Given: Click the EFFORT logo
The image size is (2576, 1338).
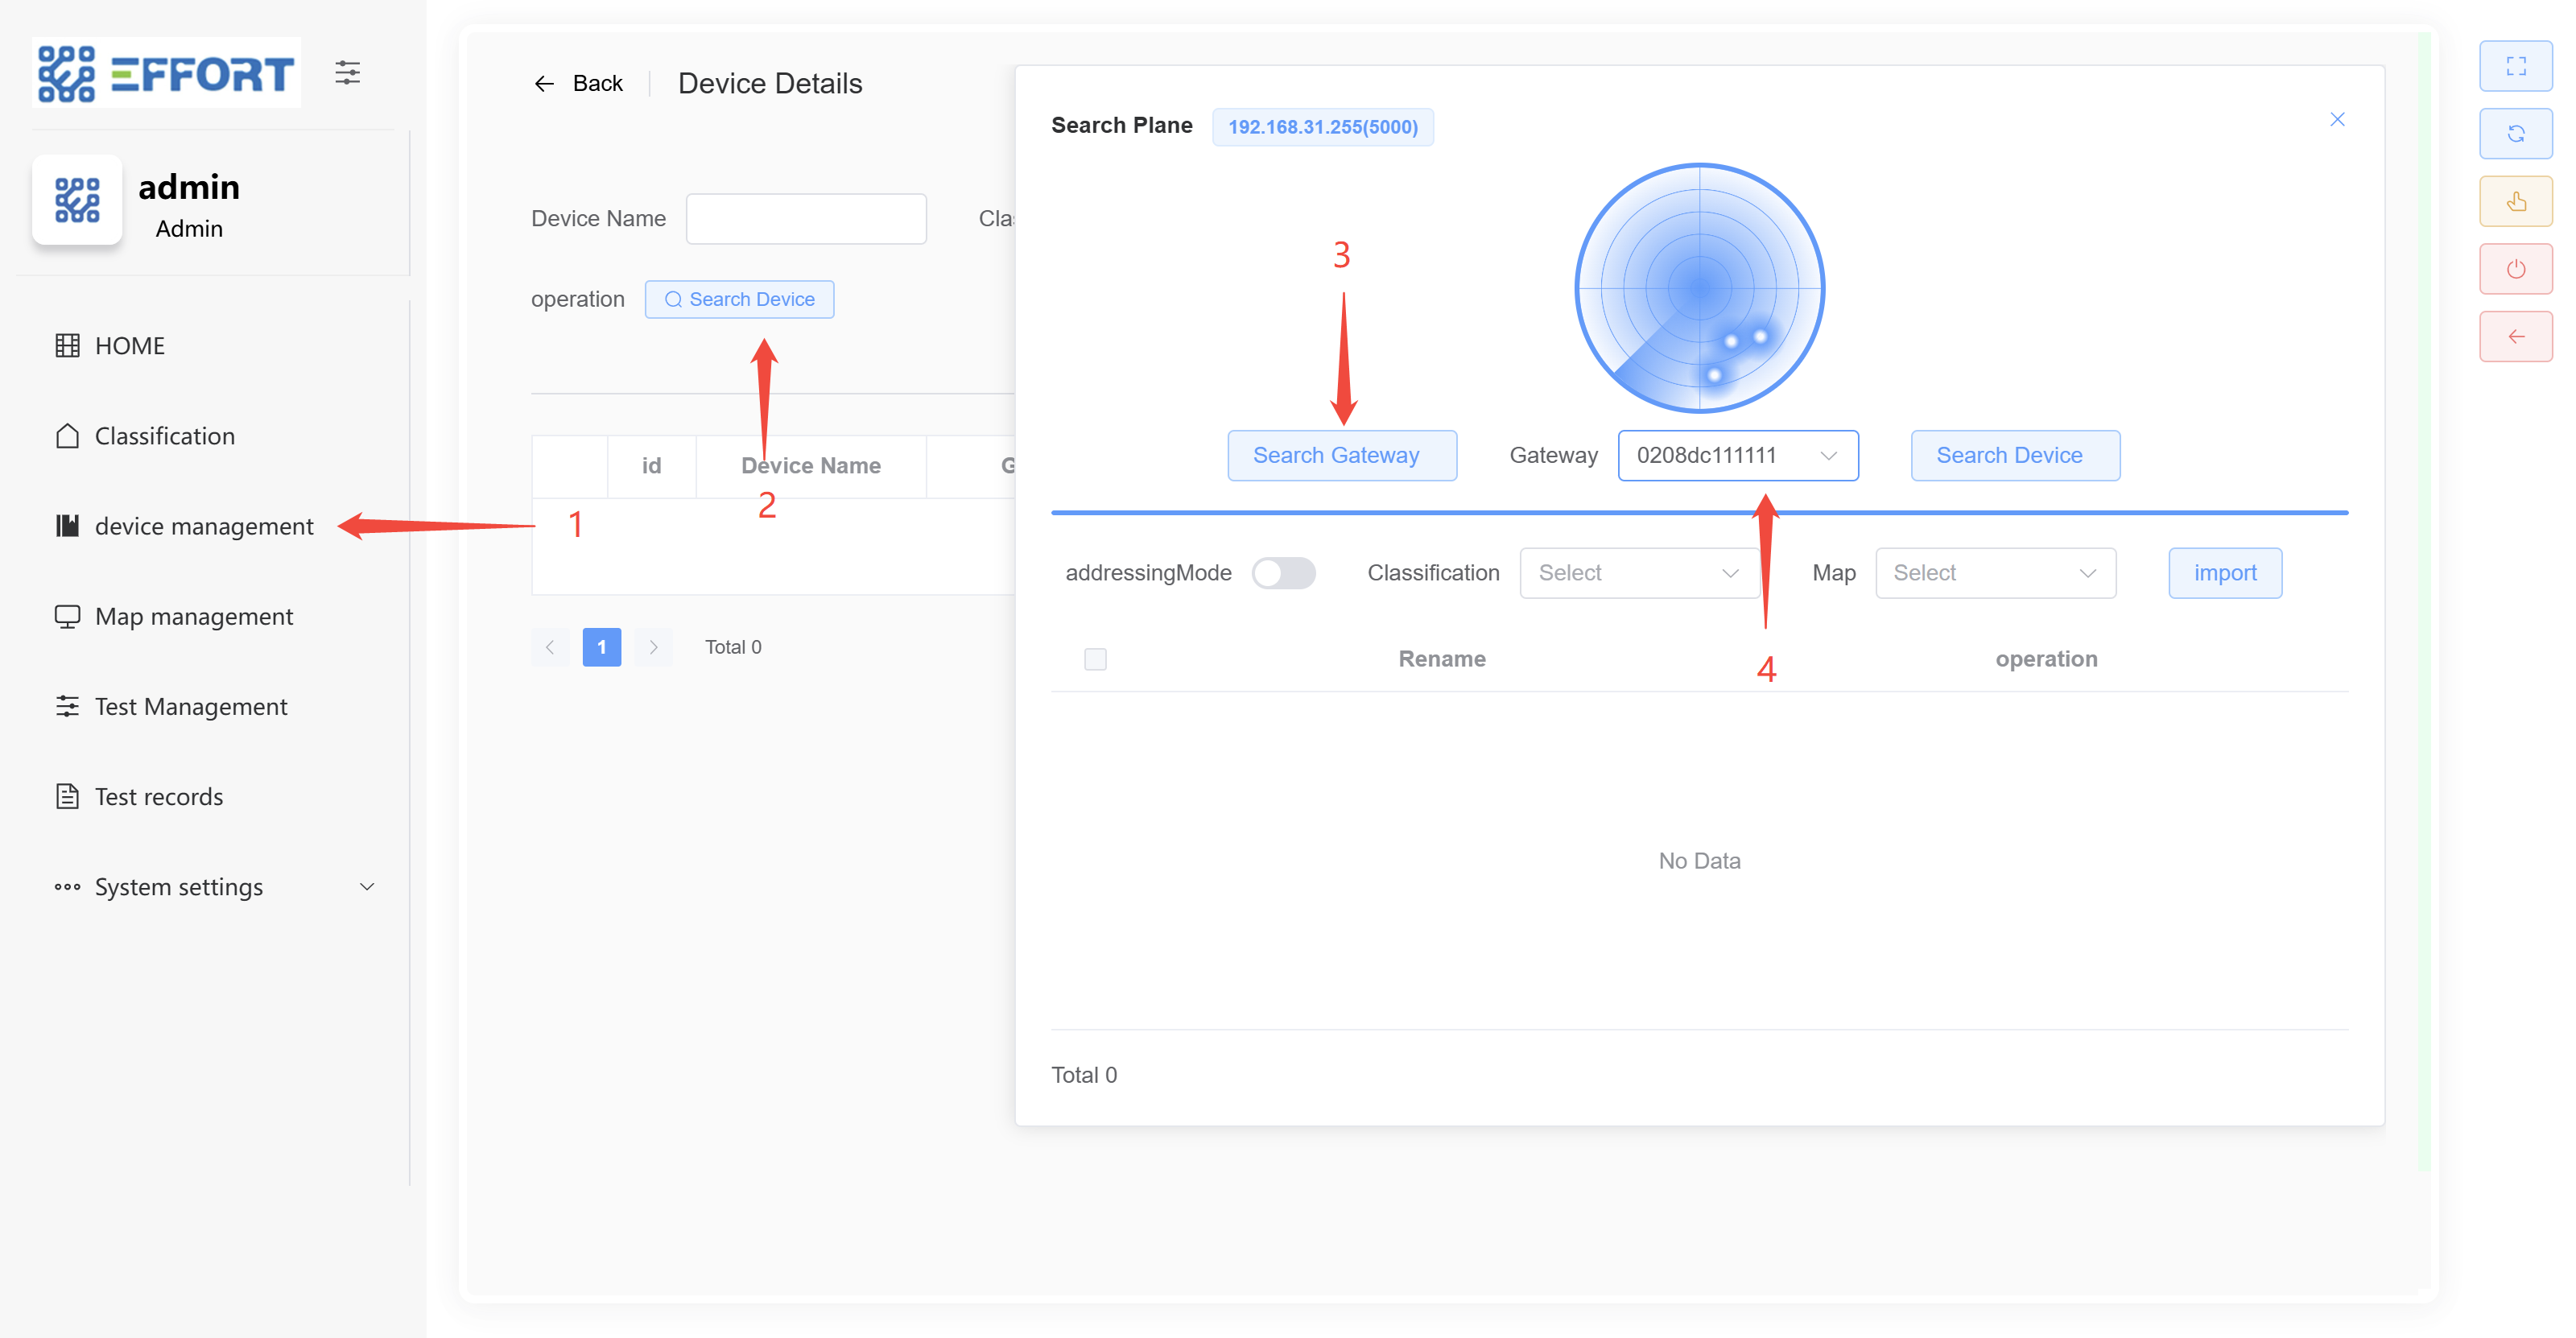Looking at the screenshot, I should [x=166, y=73].
